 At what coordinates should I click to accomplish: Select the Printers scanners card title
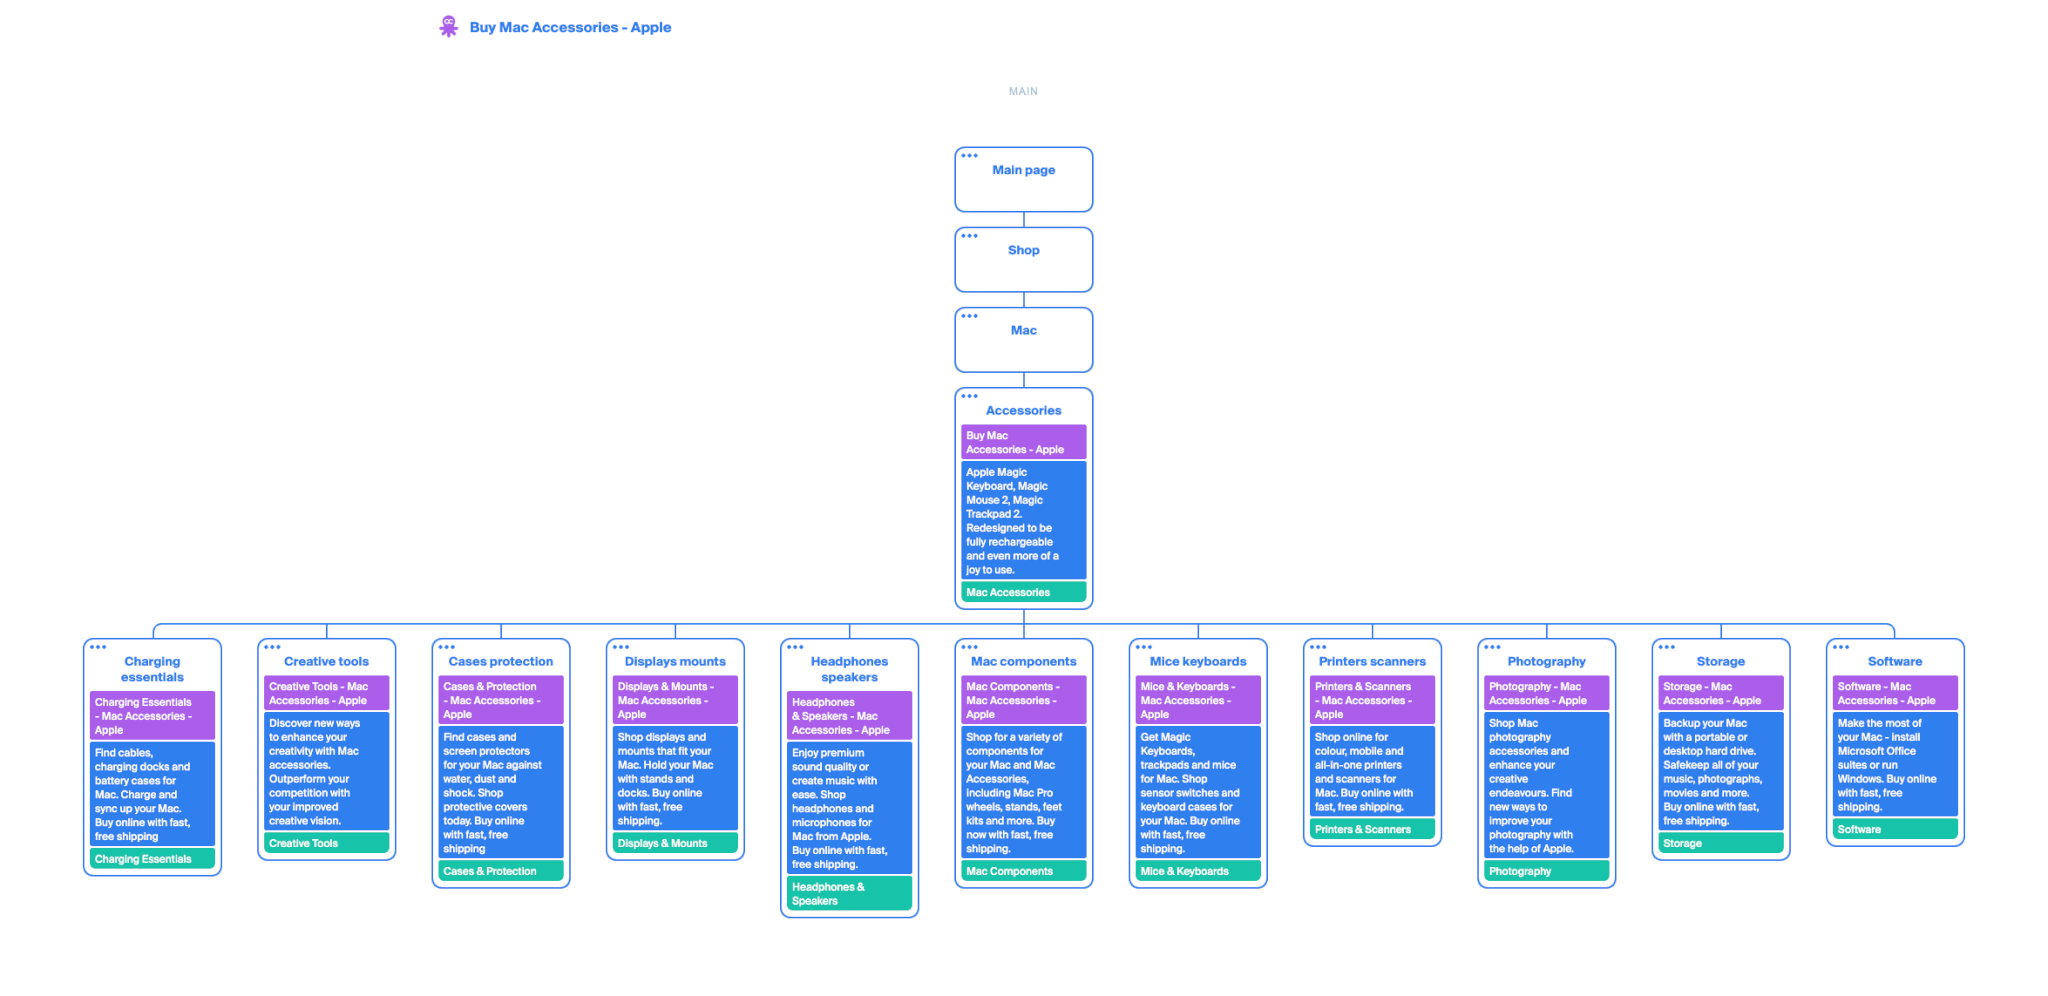click(1372, 661)
